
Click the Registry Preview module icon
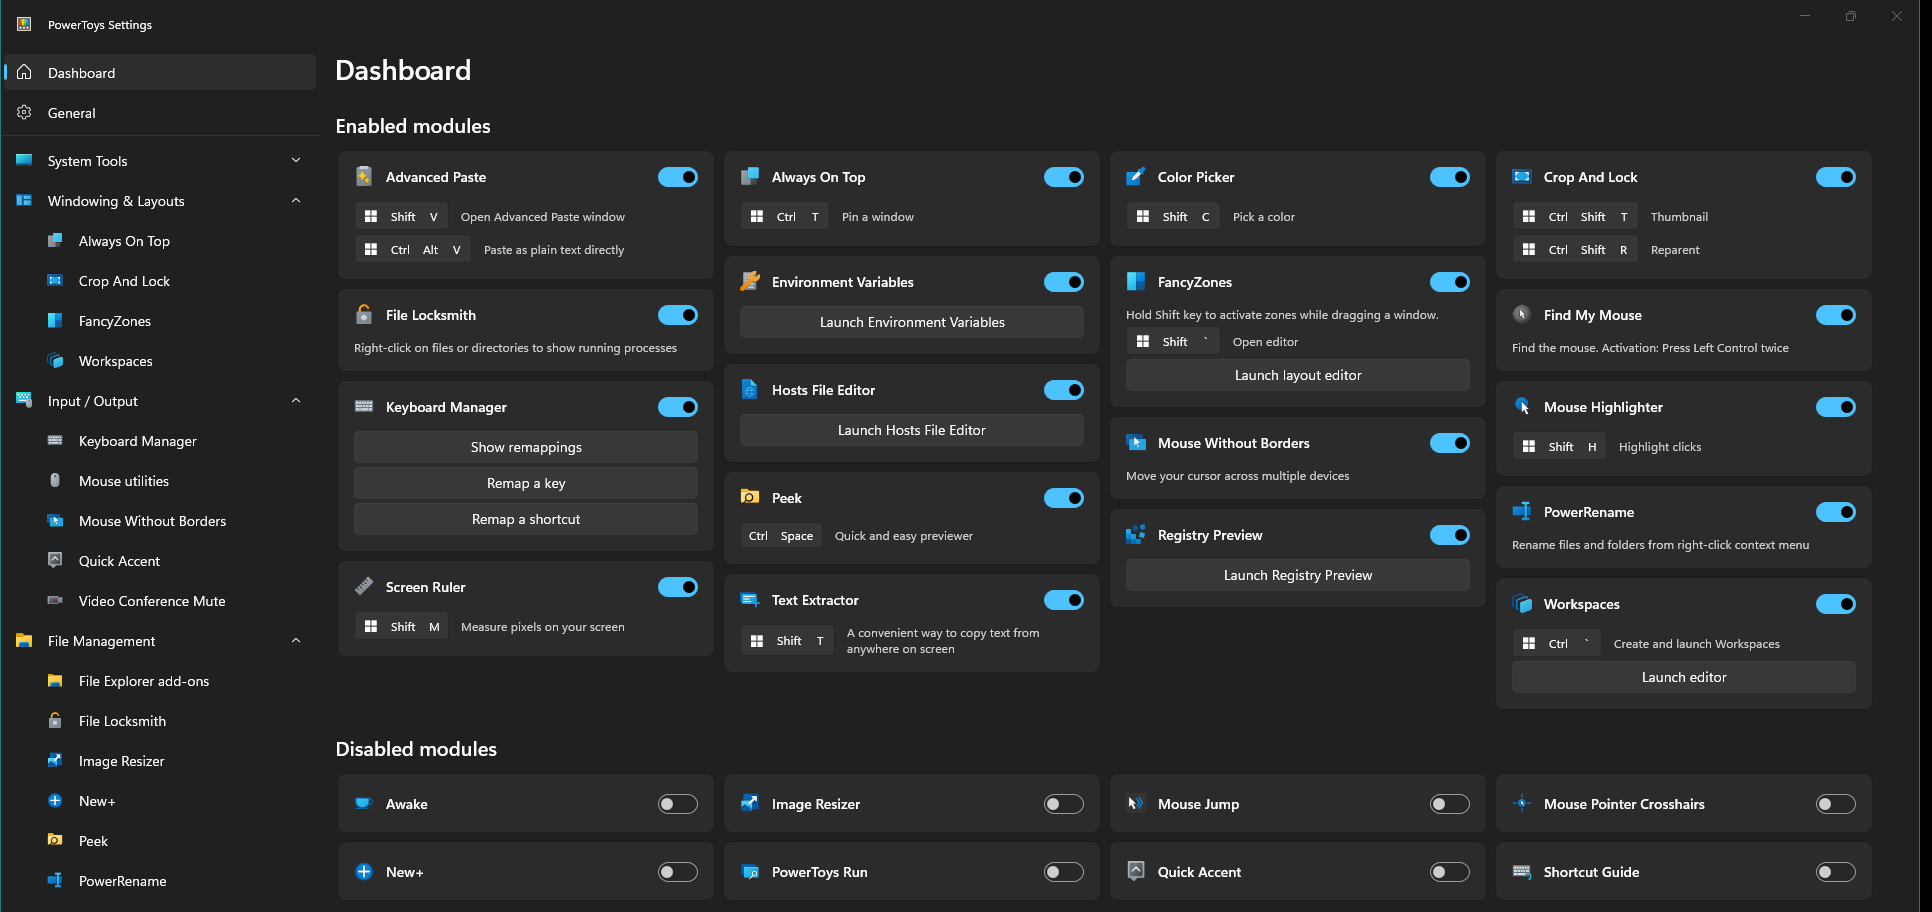pos(1135,535)
